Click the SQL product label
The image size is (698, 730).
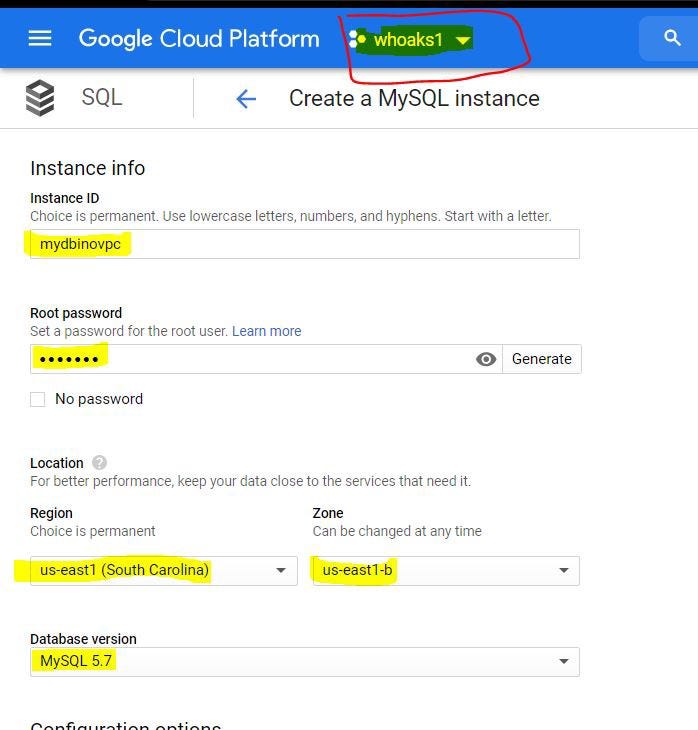tap(102, 97)
